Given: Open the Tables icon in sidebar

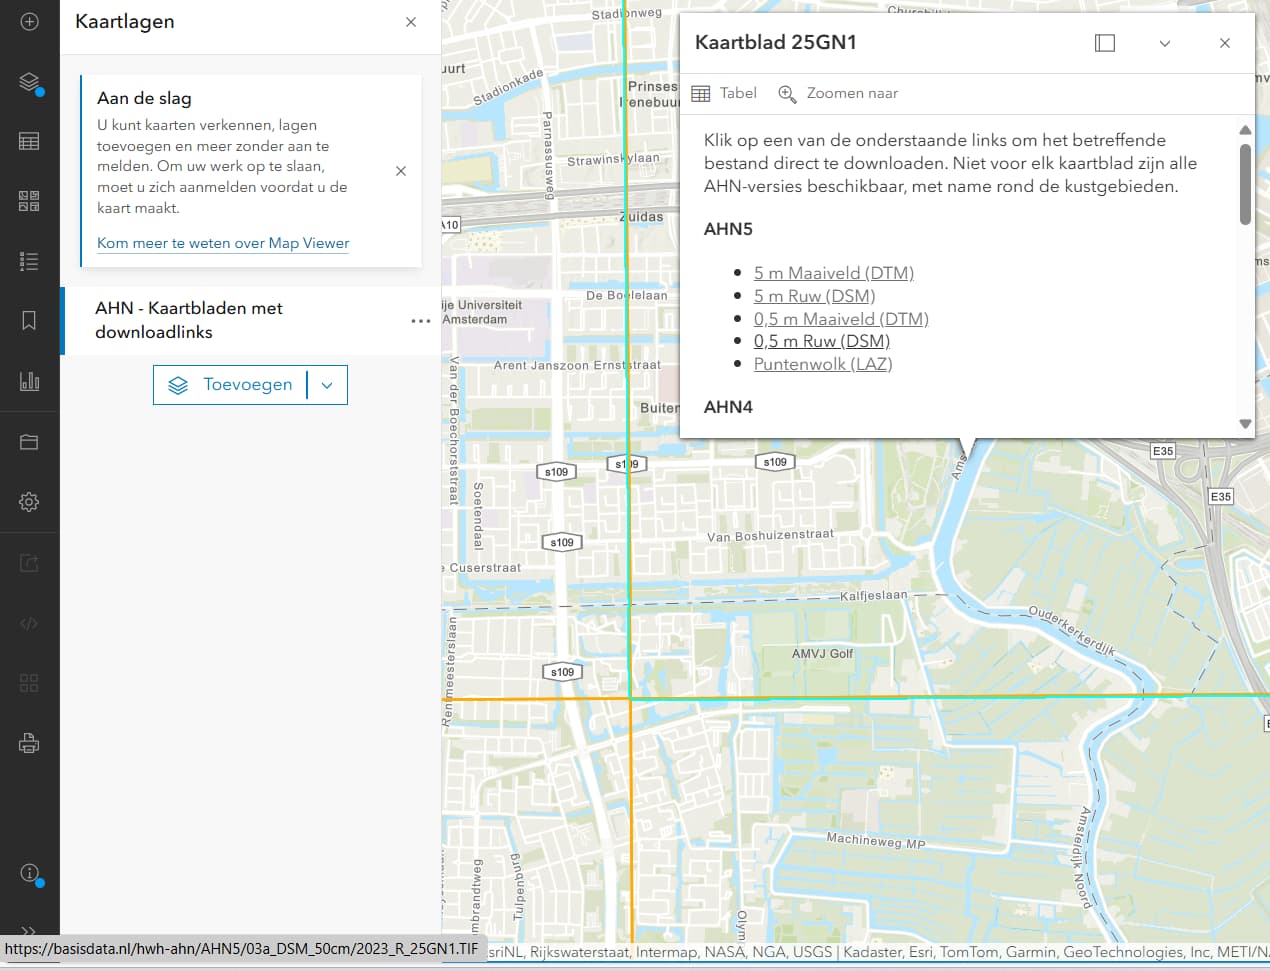Looking at the screenshot, I should tap(29, 141).
